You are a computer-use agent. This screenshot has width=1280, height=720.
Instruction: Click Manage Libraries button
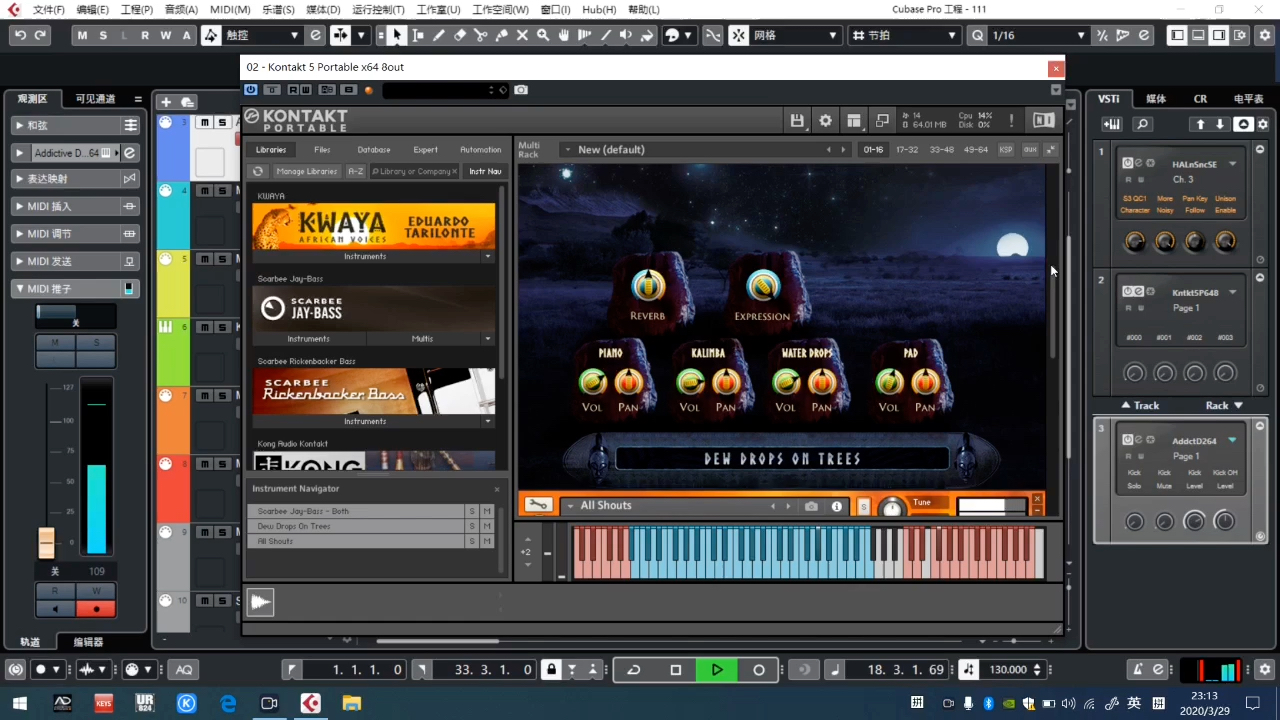pyautogui.click(x=307, y=171)
